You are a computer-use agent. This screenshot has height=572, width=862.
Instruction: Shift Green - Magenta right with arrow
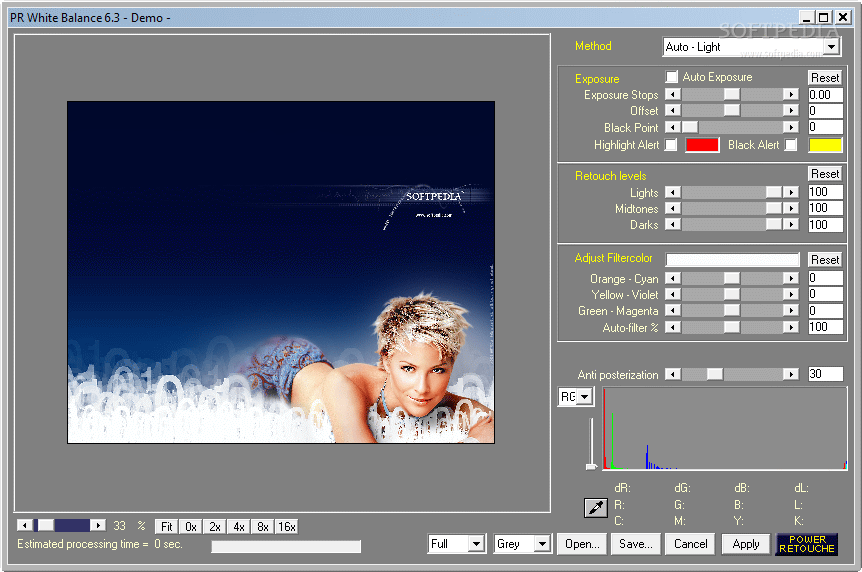point(791,310)
